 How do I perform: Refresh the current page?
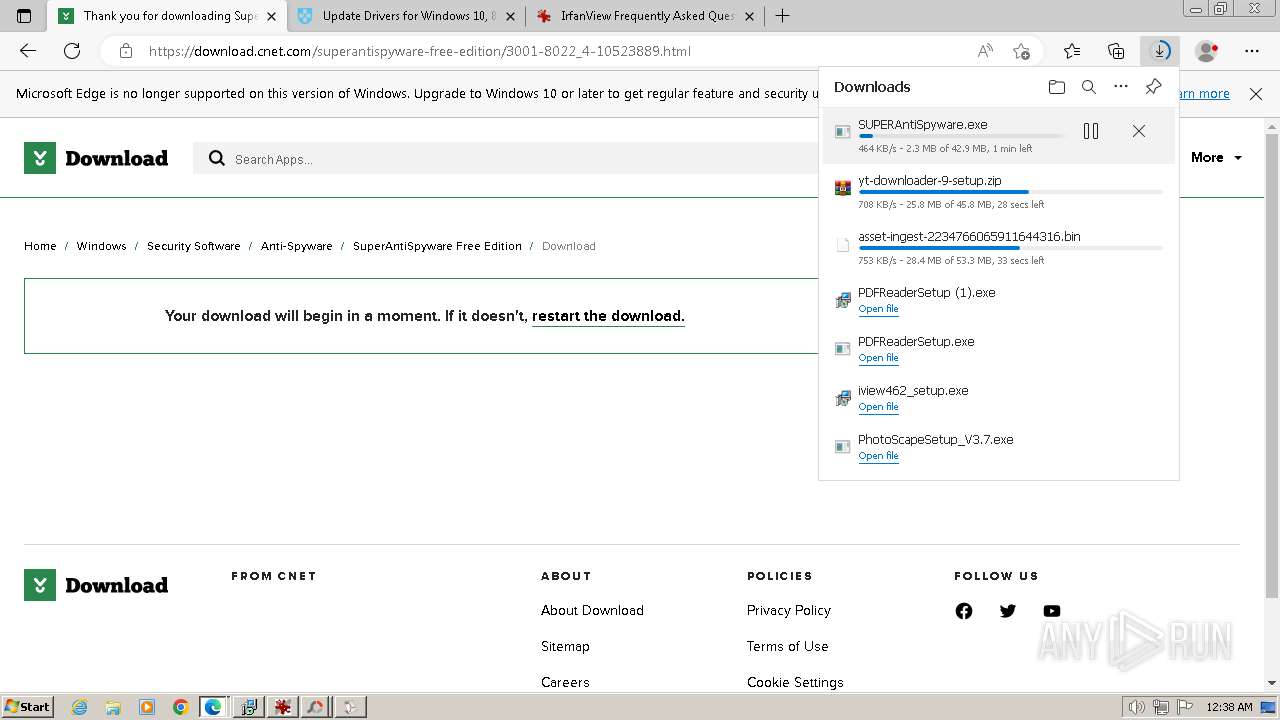click(x=72, y=51)
